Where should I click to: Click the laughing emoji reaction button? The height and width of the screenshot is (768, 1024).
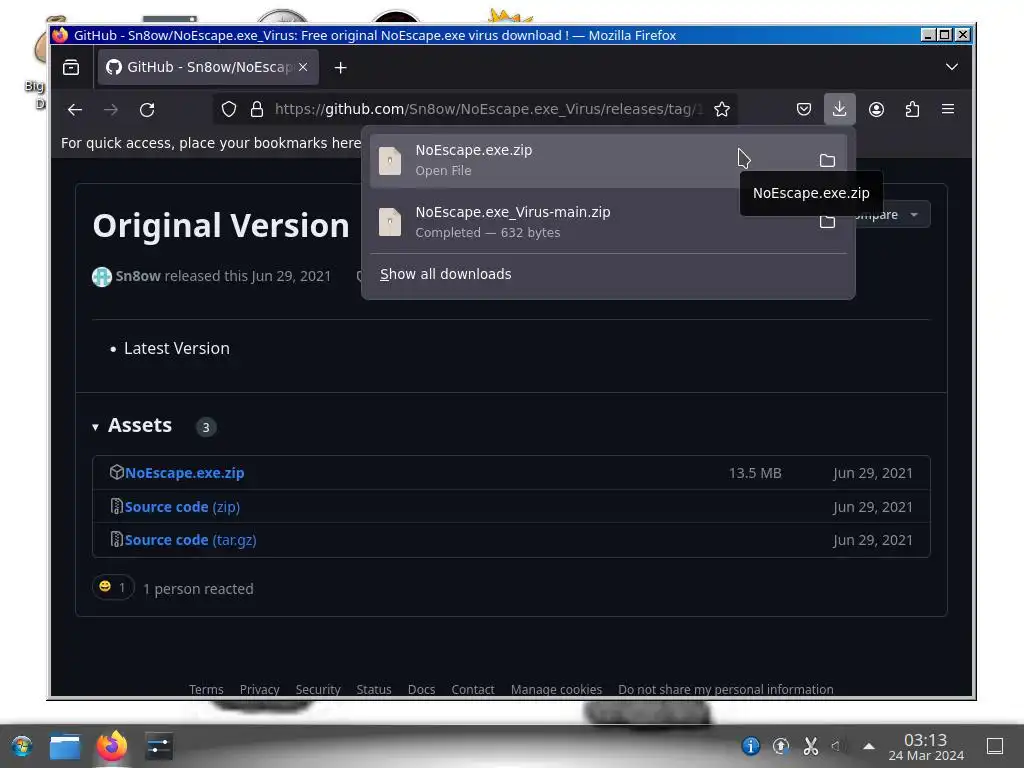113,587
